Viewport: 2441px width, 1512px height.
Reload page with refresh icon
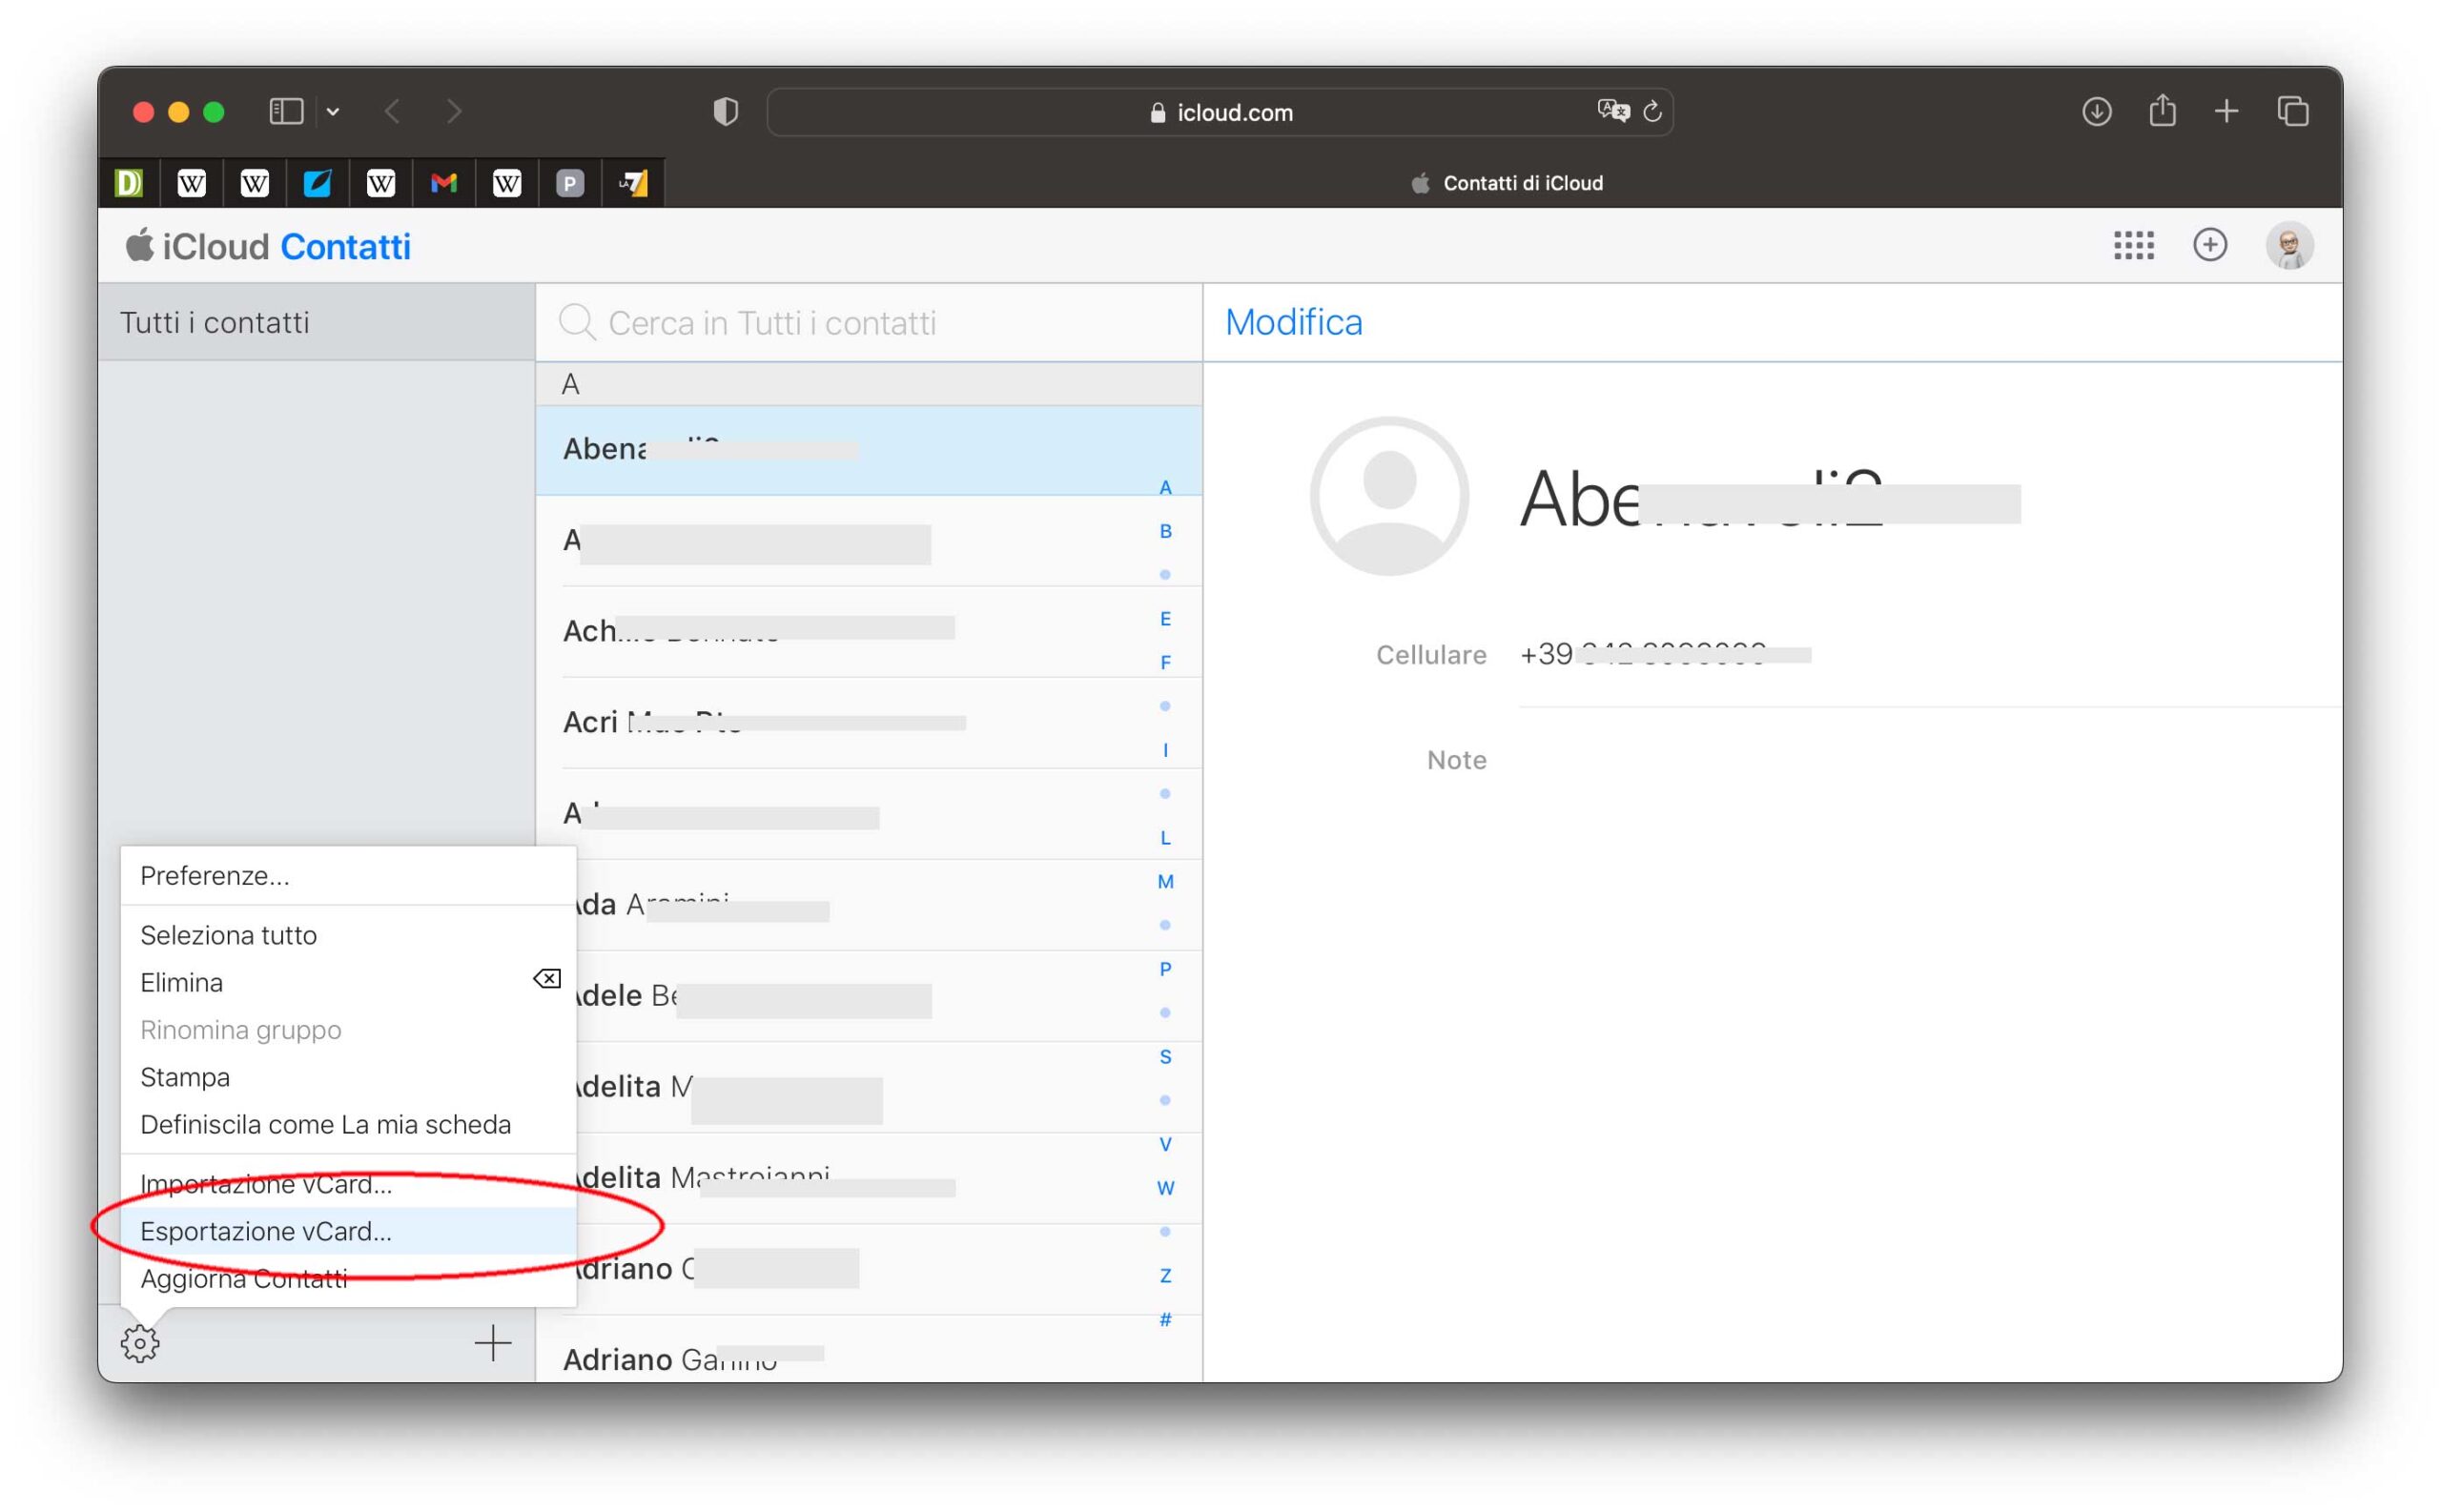(x=1652, y=112)
